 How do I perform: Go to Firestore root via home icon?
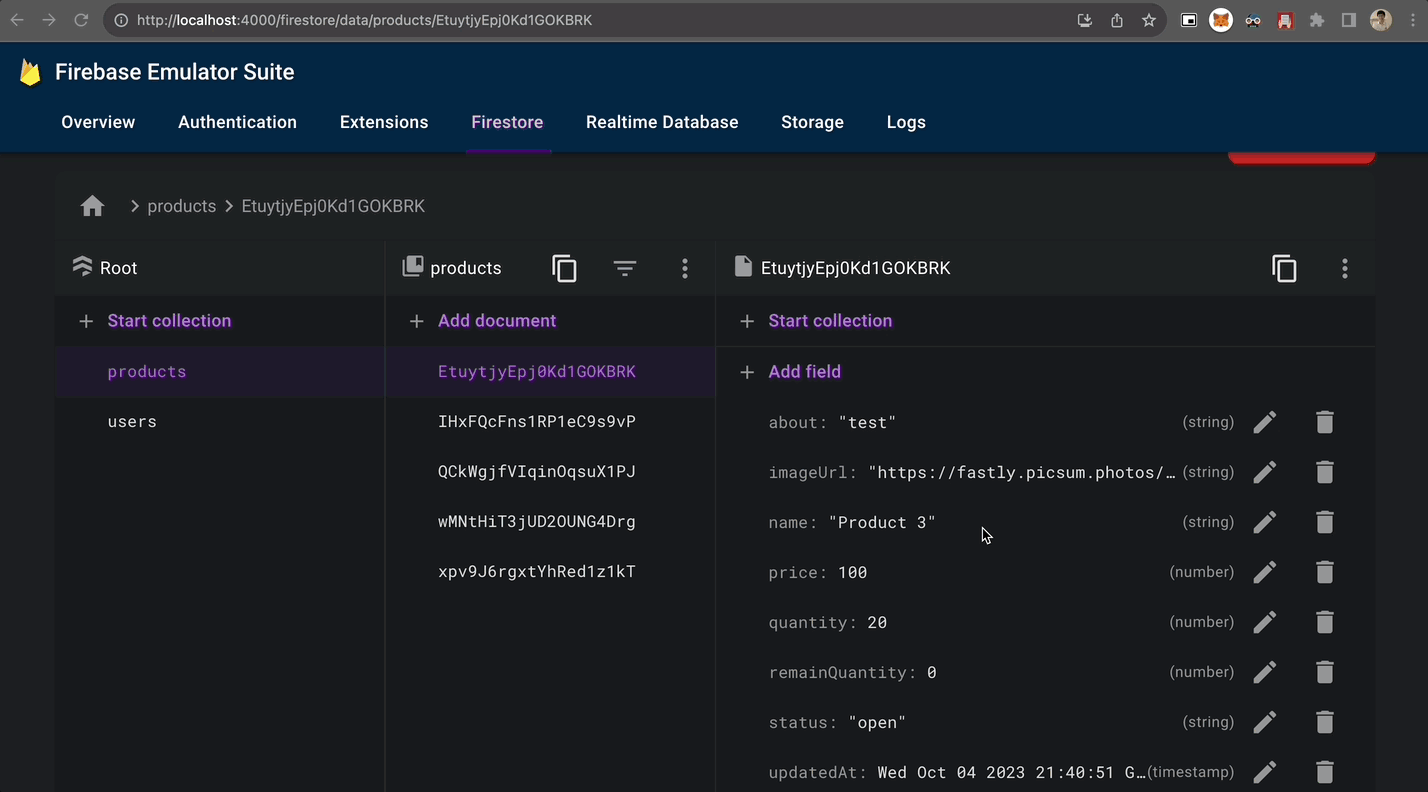(93, 206)
